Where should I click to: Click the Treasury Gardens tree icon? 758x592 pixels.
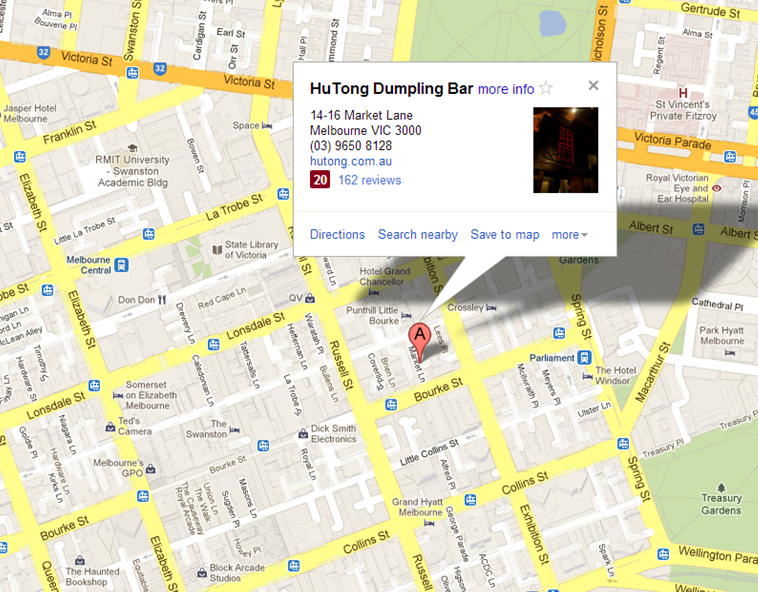point(721,487)
